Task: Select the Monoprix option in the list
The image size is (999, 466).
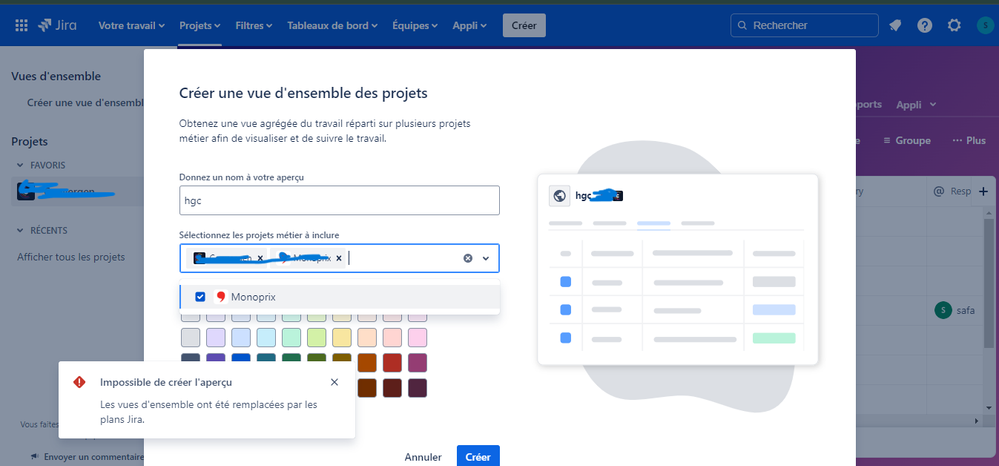Action: click(340, 296)
